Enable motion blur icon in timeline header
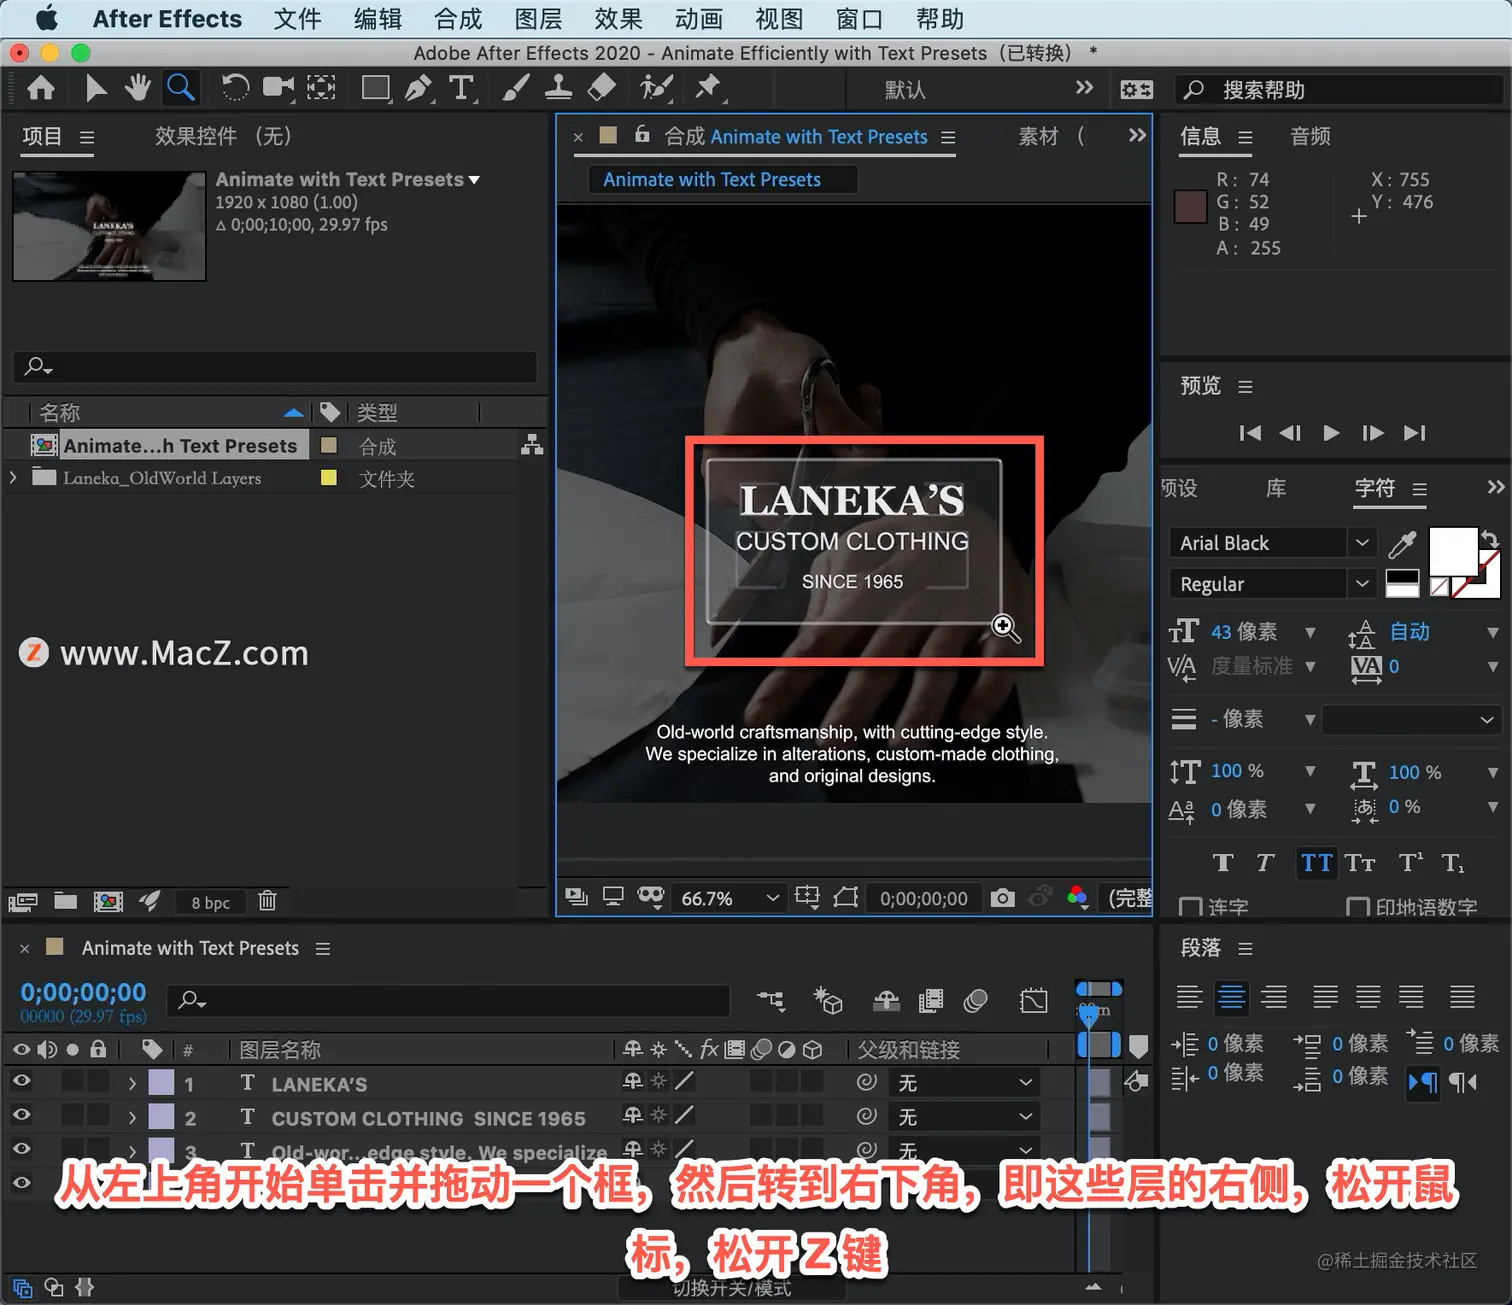Viewport: 1512px width, 1305px height. [x=976, y=1000]
